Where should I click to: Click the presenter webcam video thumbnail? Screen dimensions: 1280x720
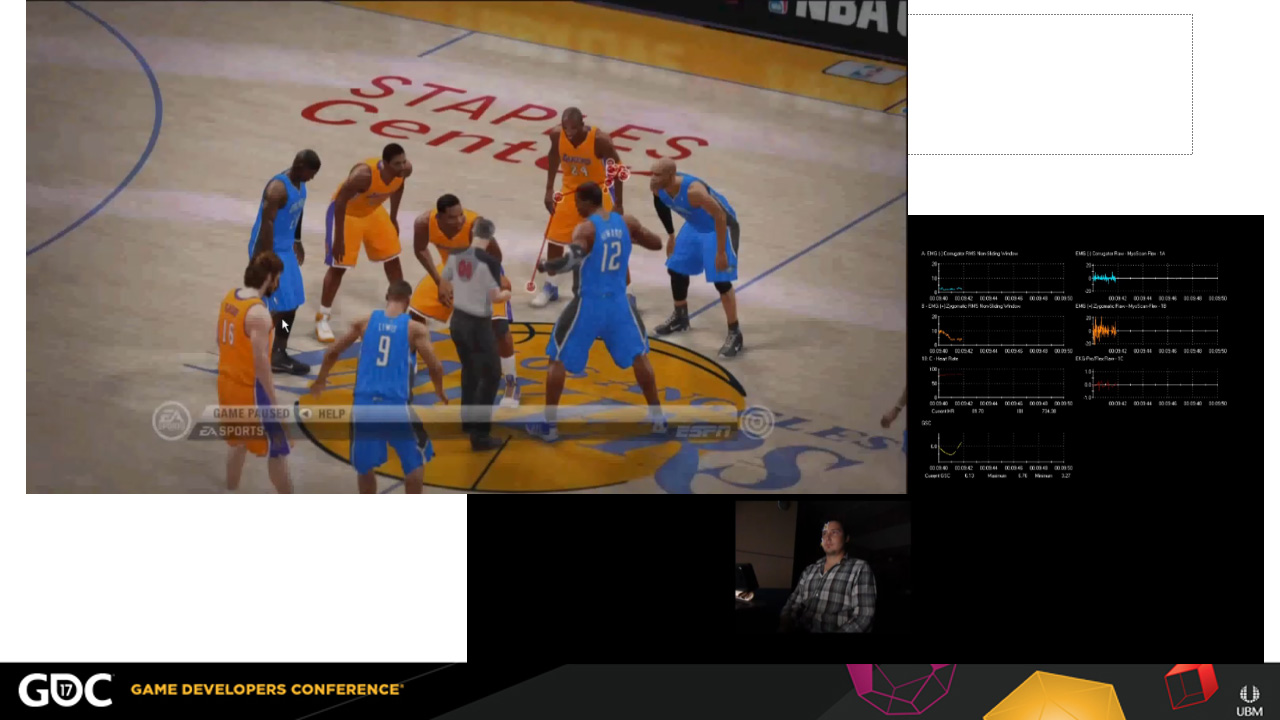[822, 567]
